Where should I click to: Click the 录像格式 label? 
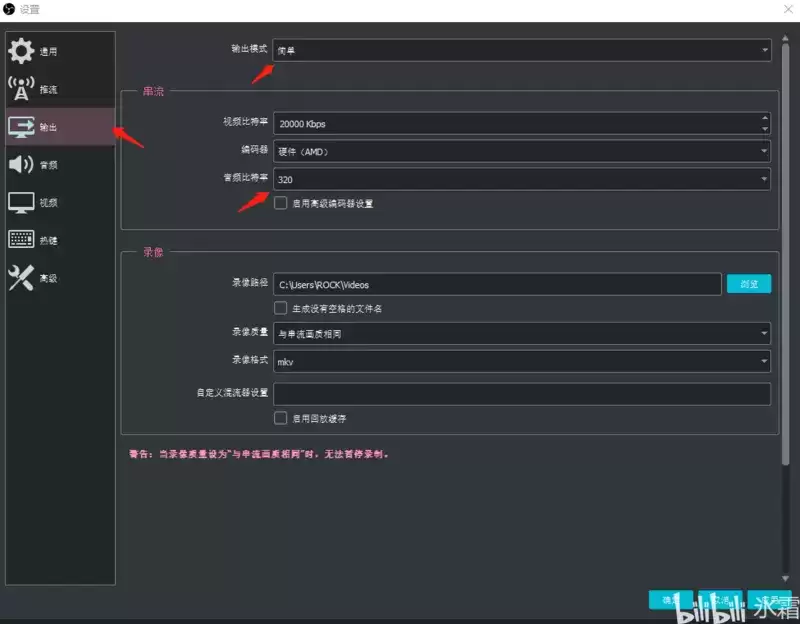pyautogui.click(x=249, y=359)
